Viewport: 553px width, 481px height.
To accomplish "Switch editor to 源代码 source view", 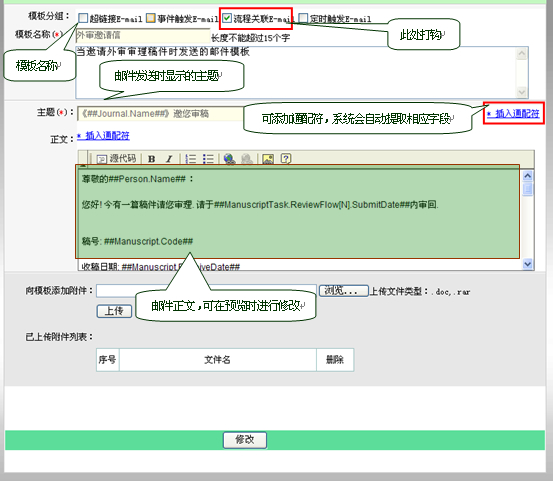I will (x=117, y=159).
